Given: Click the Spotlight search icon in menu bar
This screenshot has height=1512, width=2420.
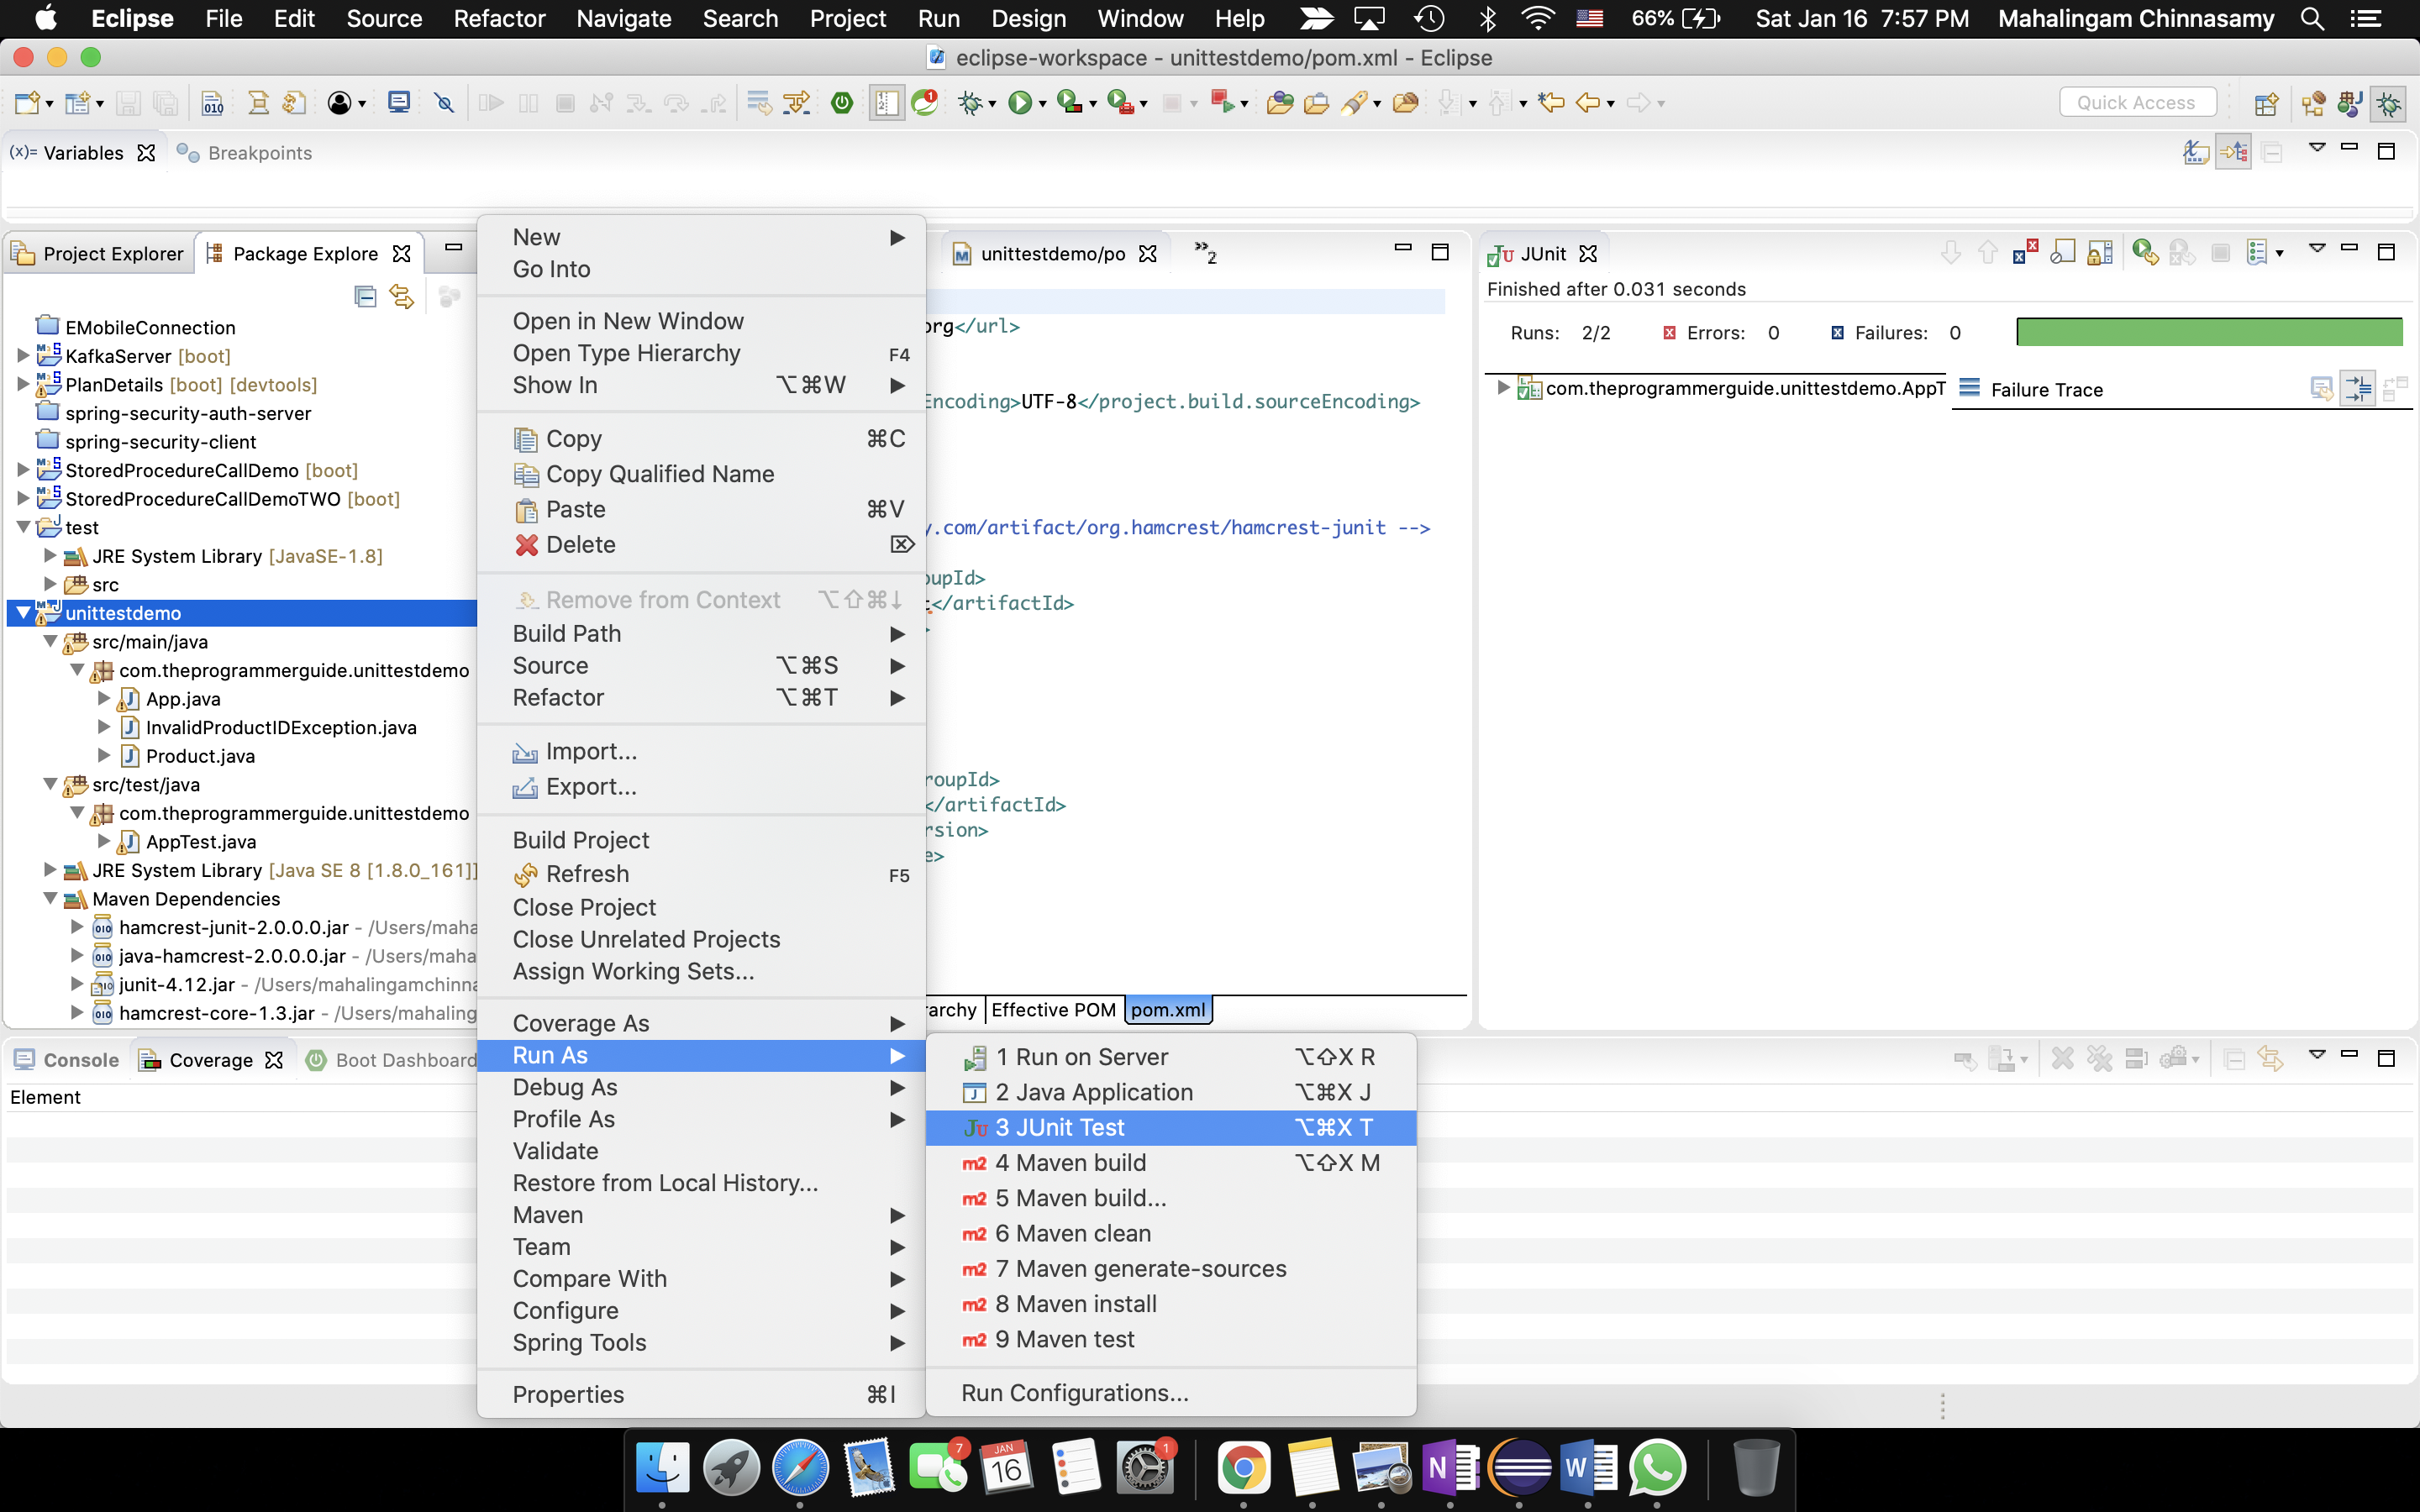Looking at the screenshot, I should (2311, 19).
